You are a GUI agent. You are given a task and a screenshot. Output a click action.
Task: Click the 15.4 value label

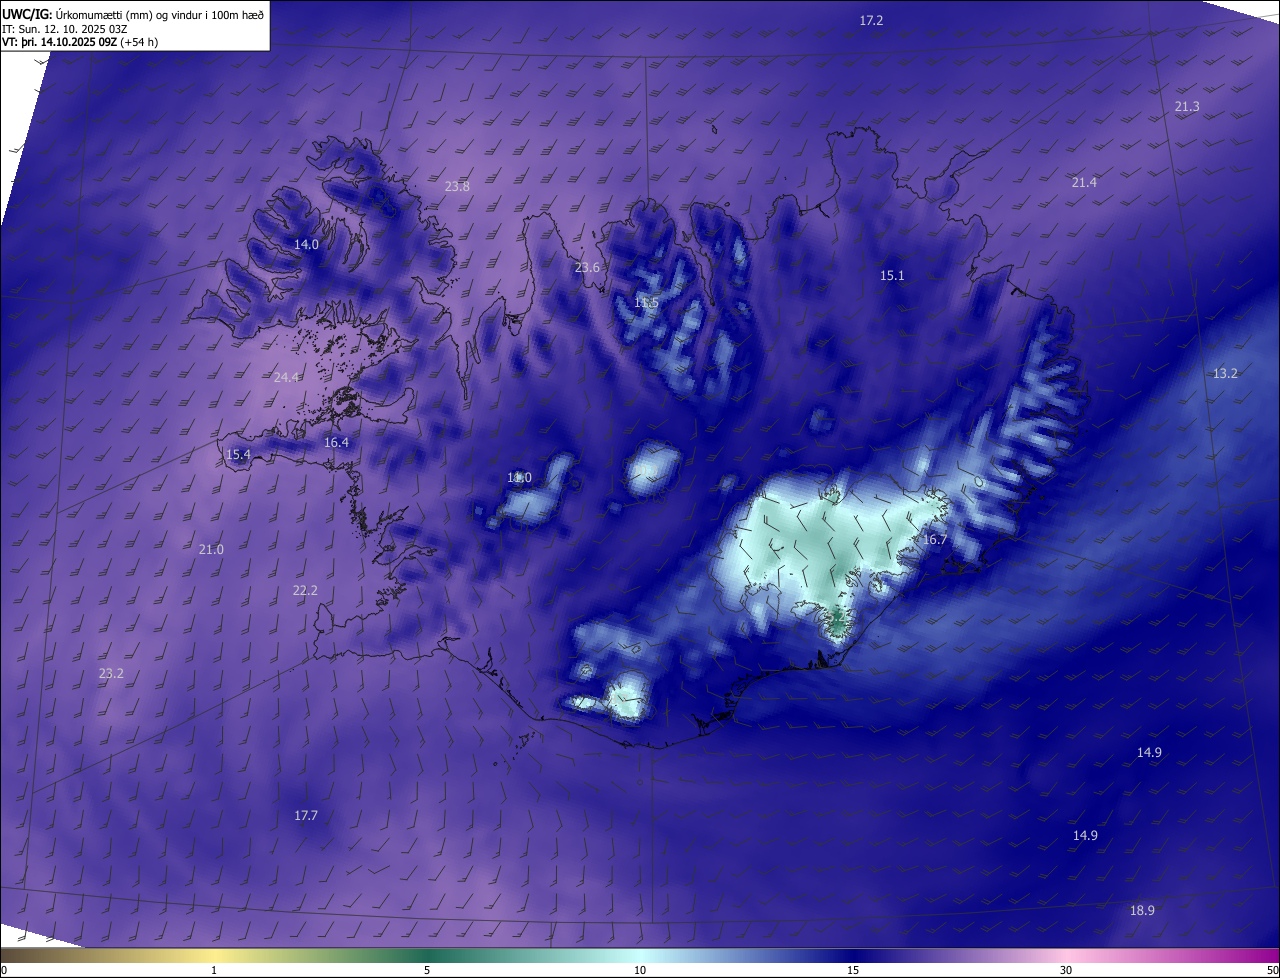pos(238,454)
